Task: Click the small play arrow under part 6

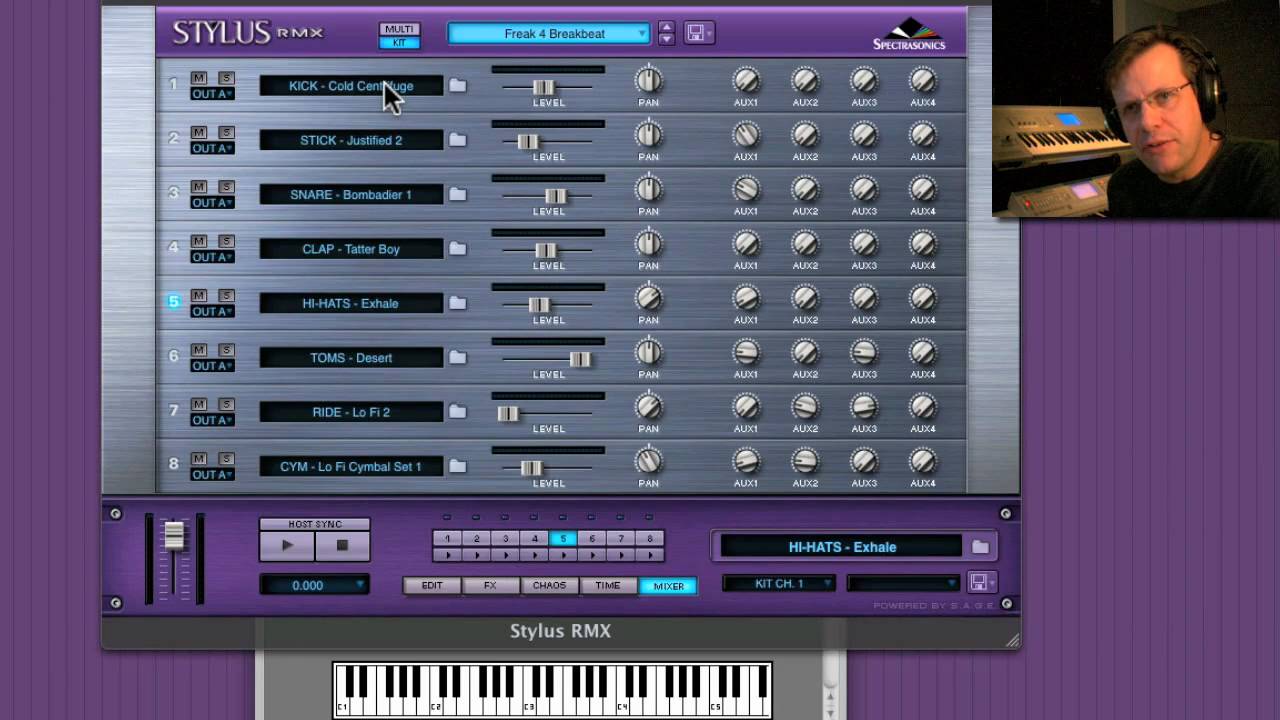Action: [592, 554]
